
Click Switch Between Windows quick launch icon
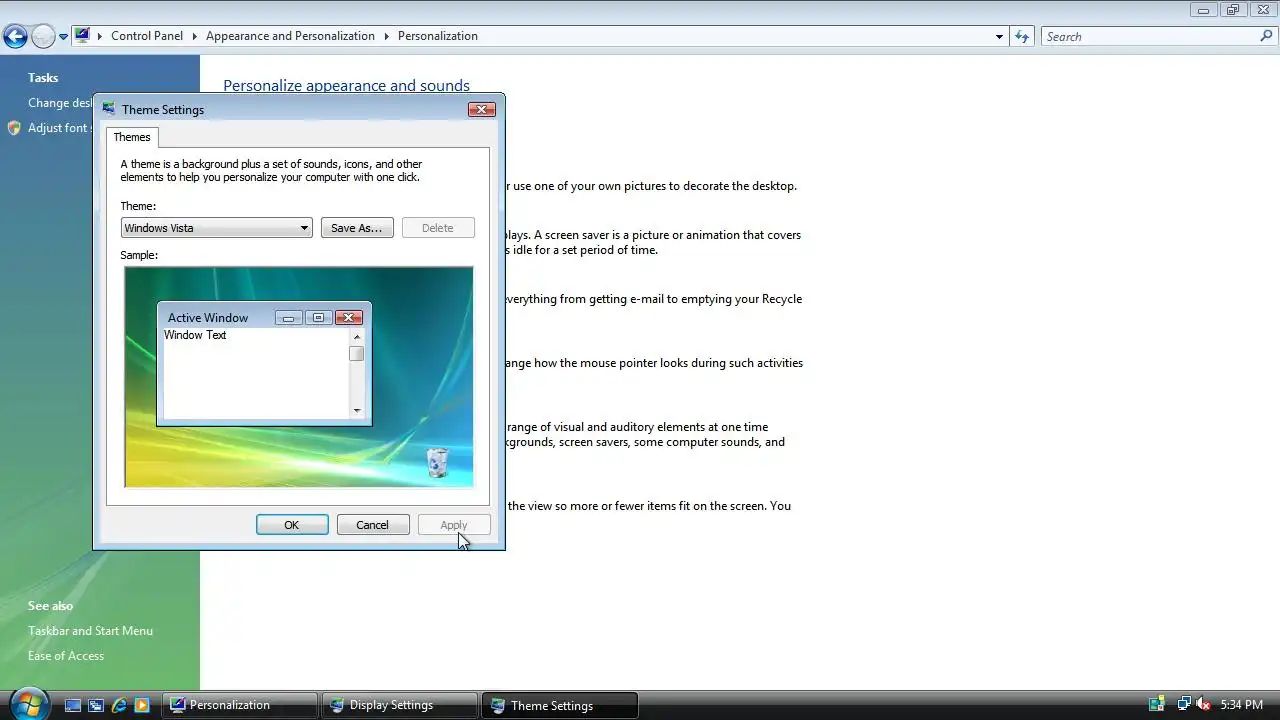(x=96, y=705)
